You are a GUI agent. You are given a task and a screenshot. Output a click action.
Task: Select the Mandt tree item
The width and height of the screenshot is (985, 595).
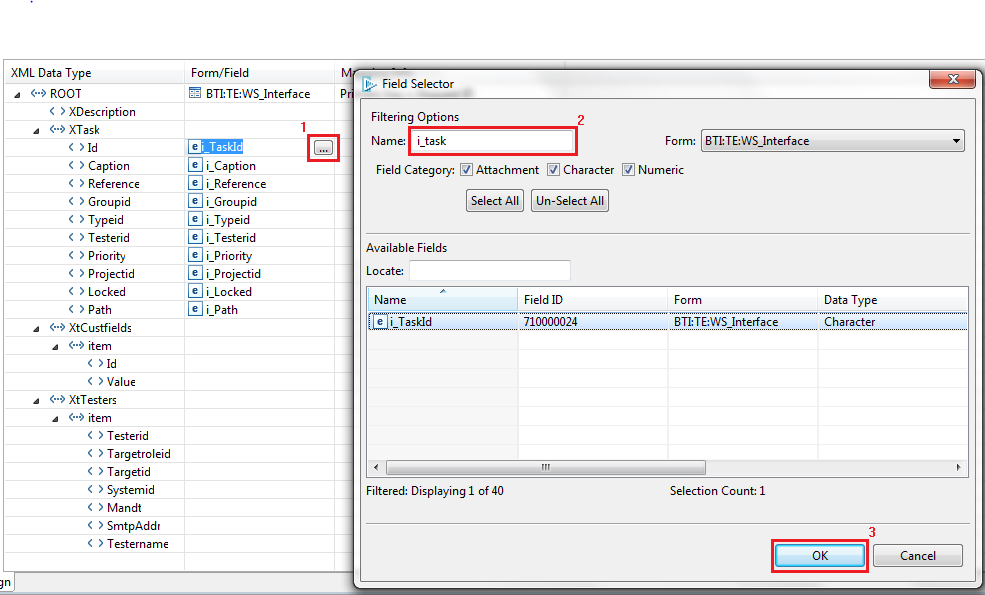(x=124, y=508)
